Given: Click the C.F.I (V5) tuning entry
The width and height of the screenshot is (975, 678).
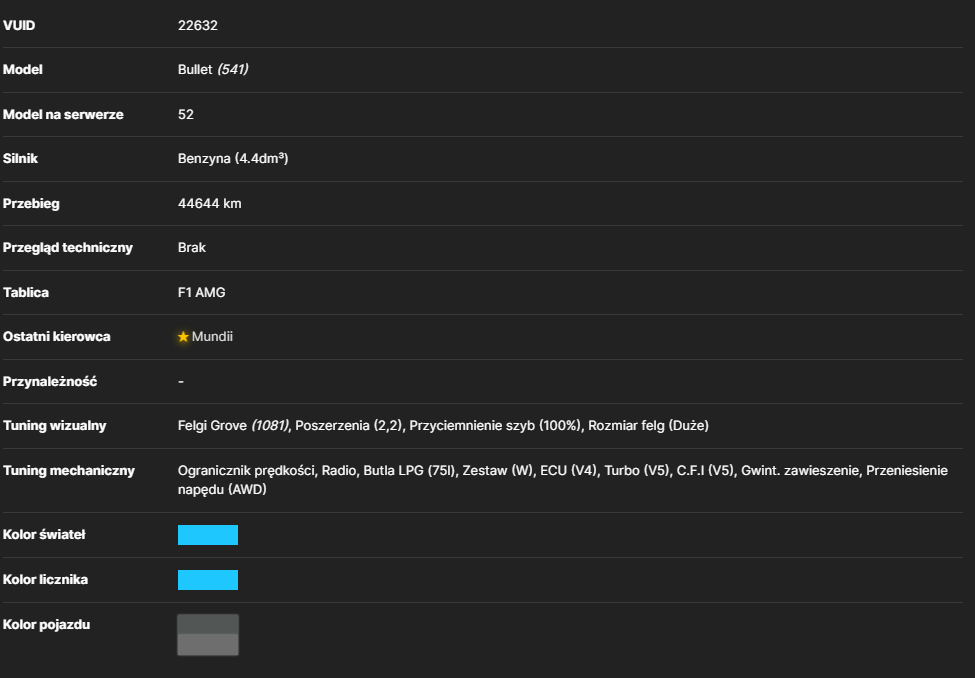Looking at the screenshot, I should point(705,471).
